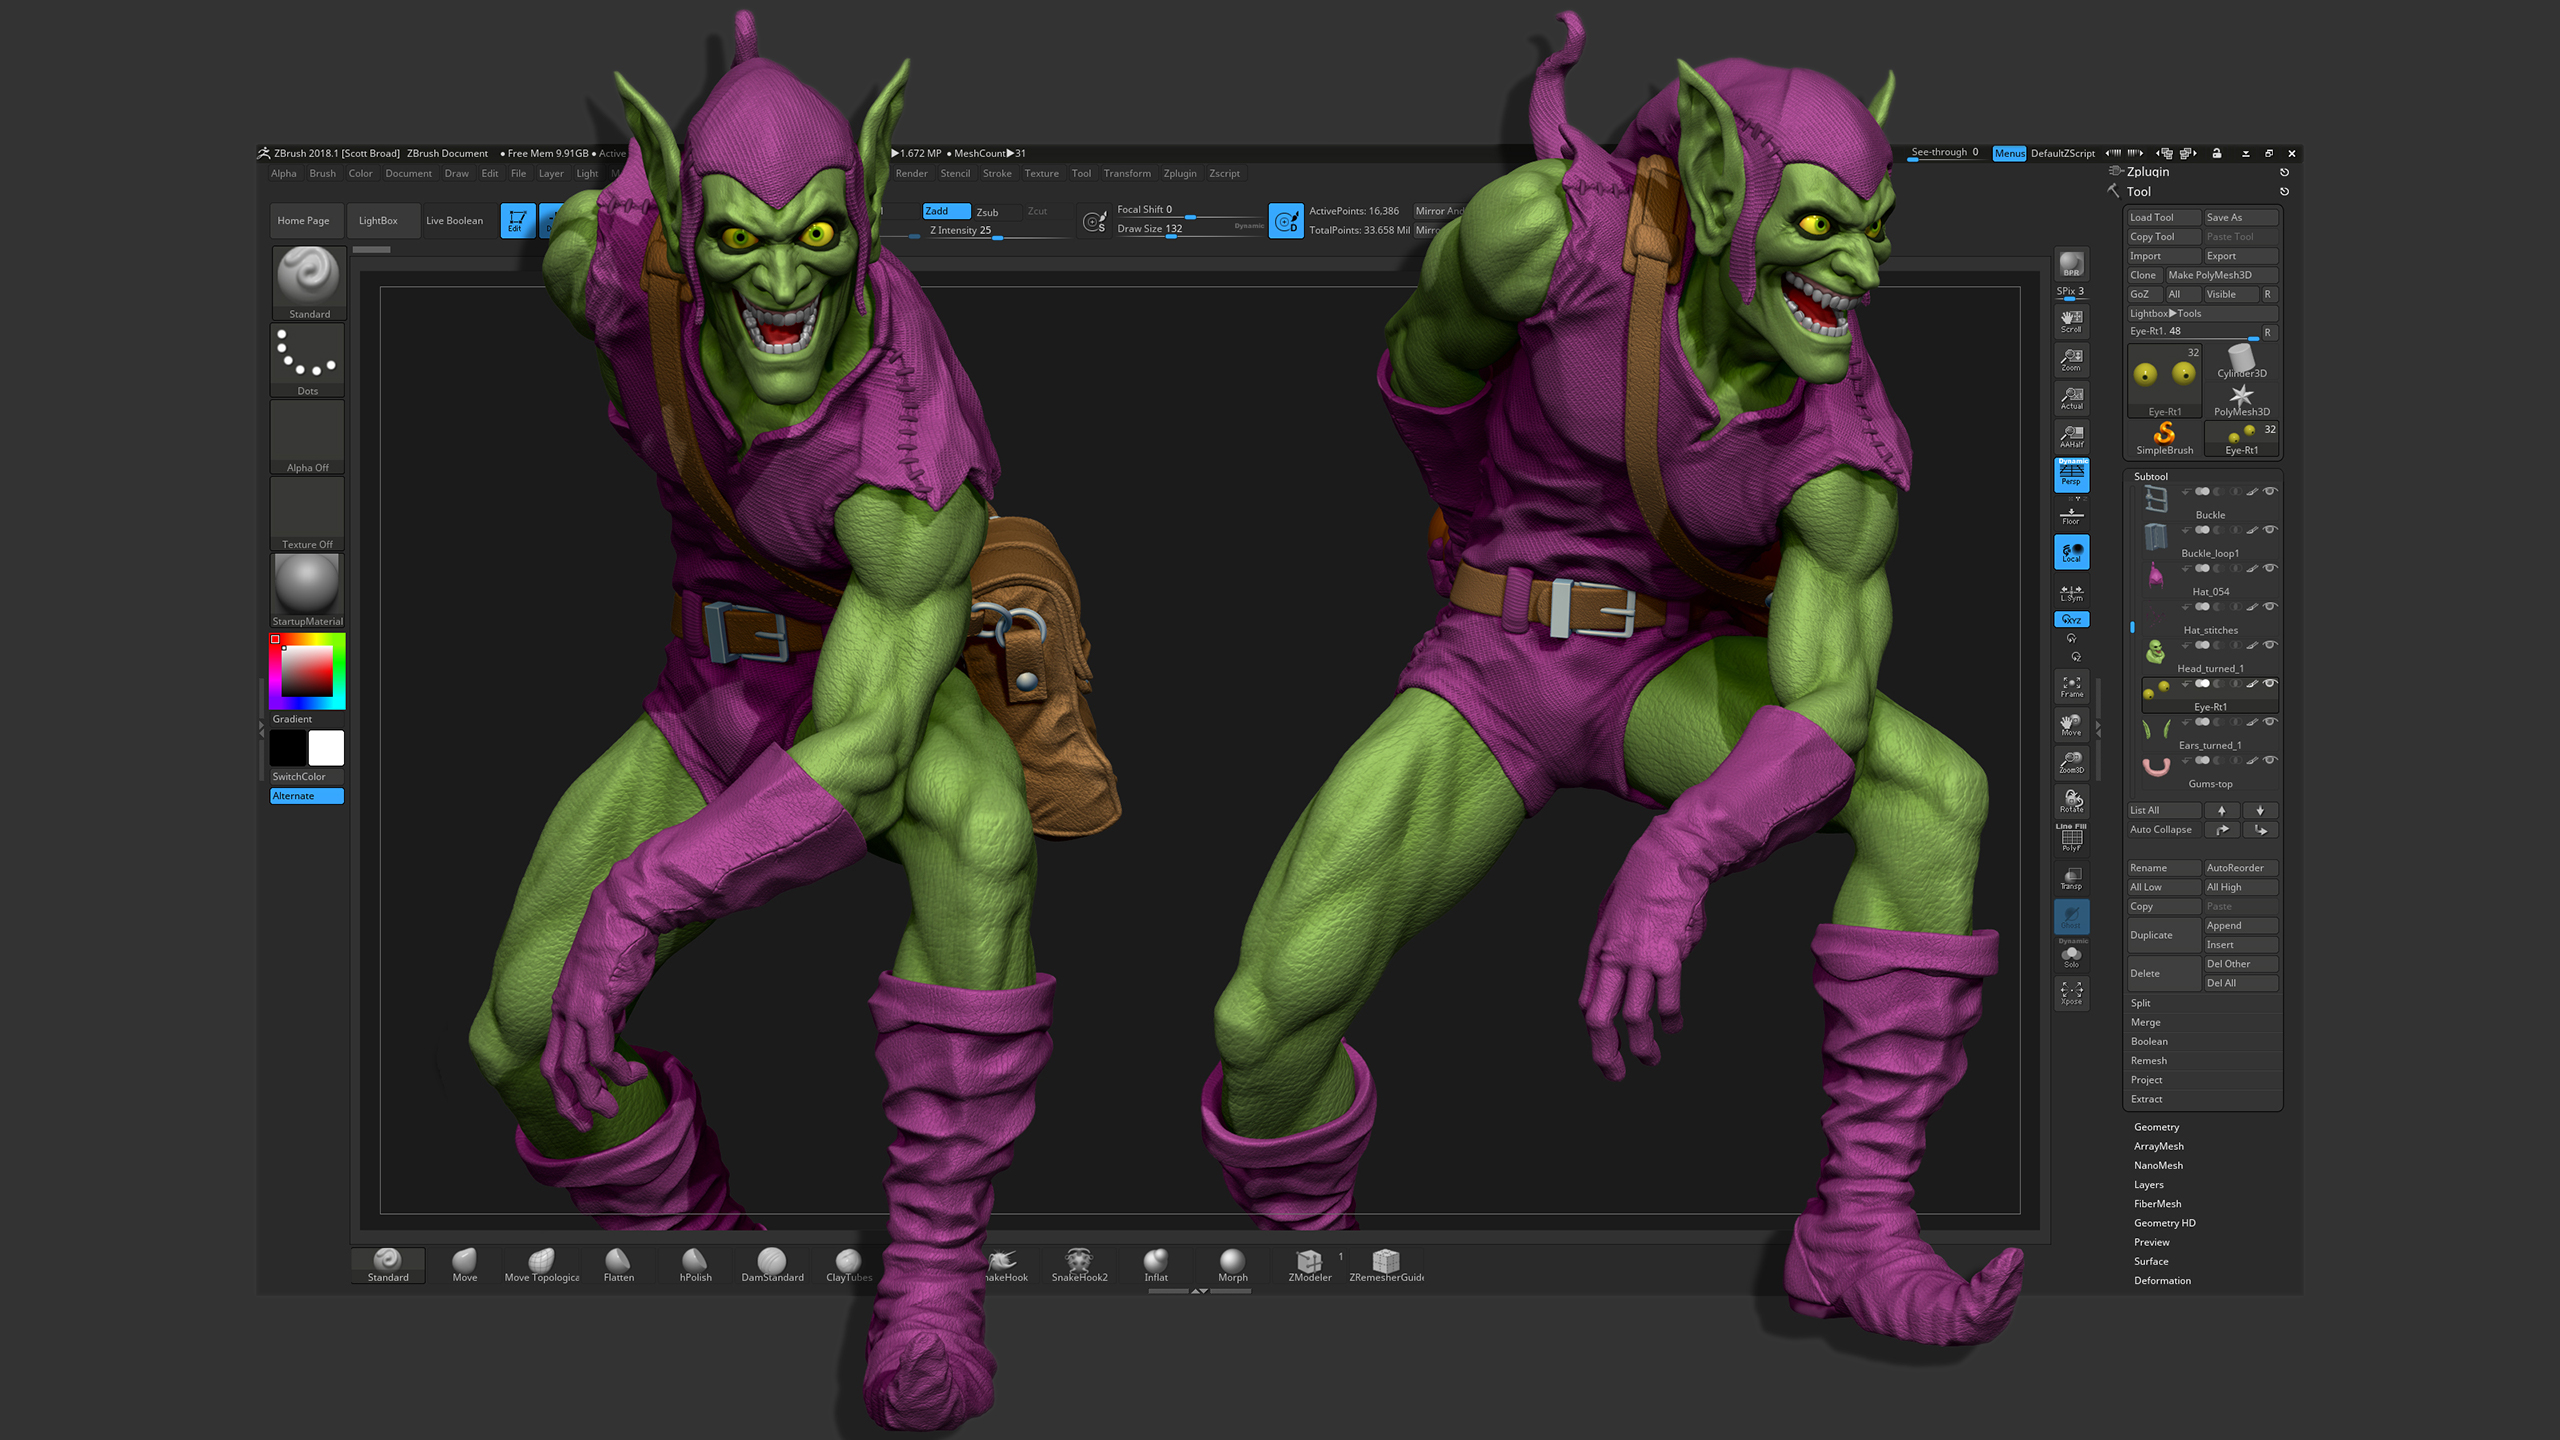Toggle the Transp transparency icon
The height and width of the screenshot is (1440, 2560).
[2071, 878]
